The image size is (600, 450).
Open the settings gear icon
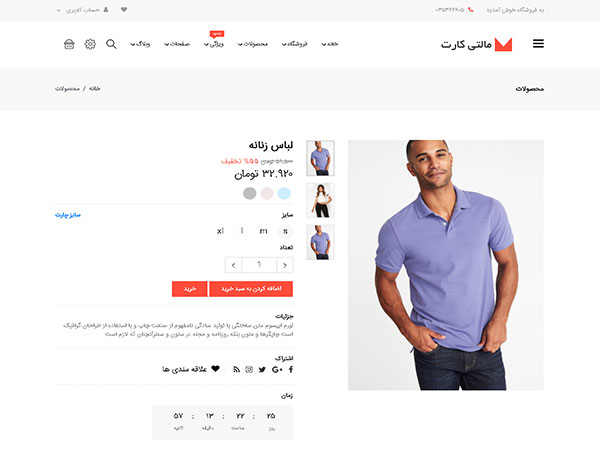(x=90, y=44)
